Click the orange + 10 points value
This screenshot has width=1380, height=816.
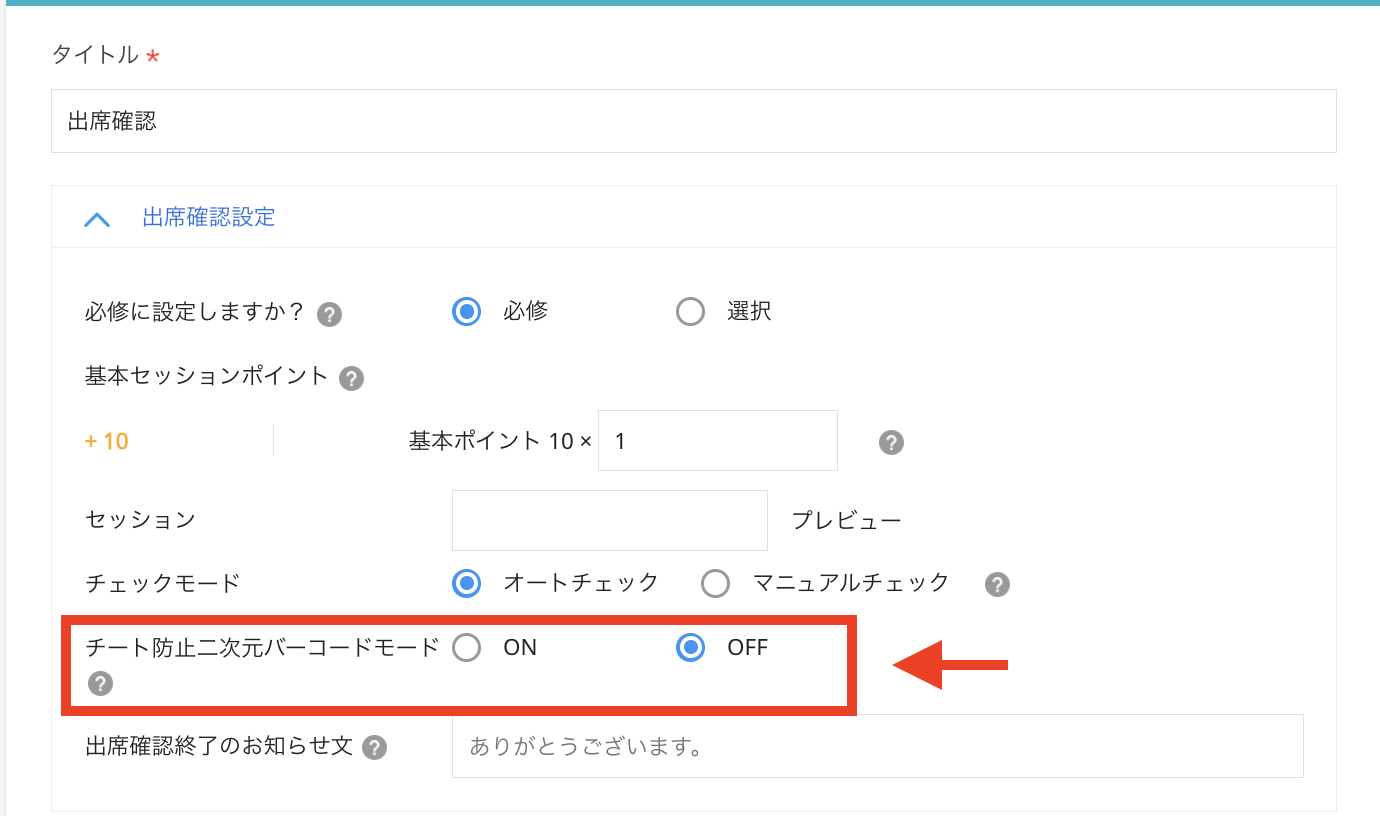tap(107, 441)
